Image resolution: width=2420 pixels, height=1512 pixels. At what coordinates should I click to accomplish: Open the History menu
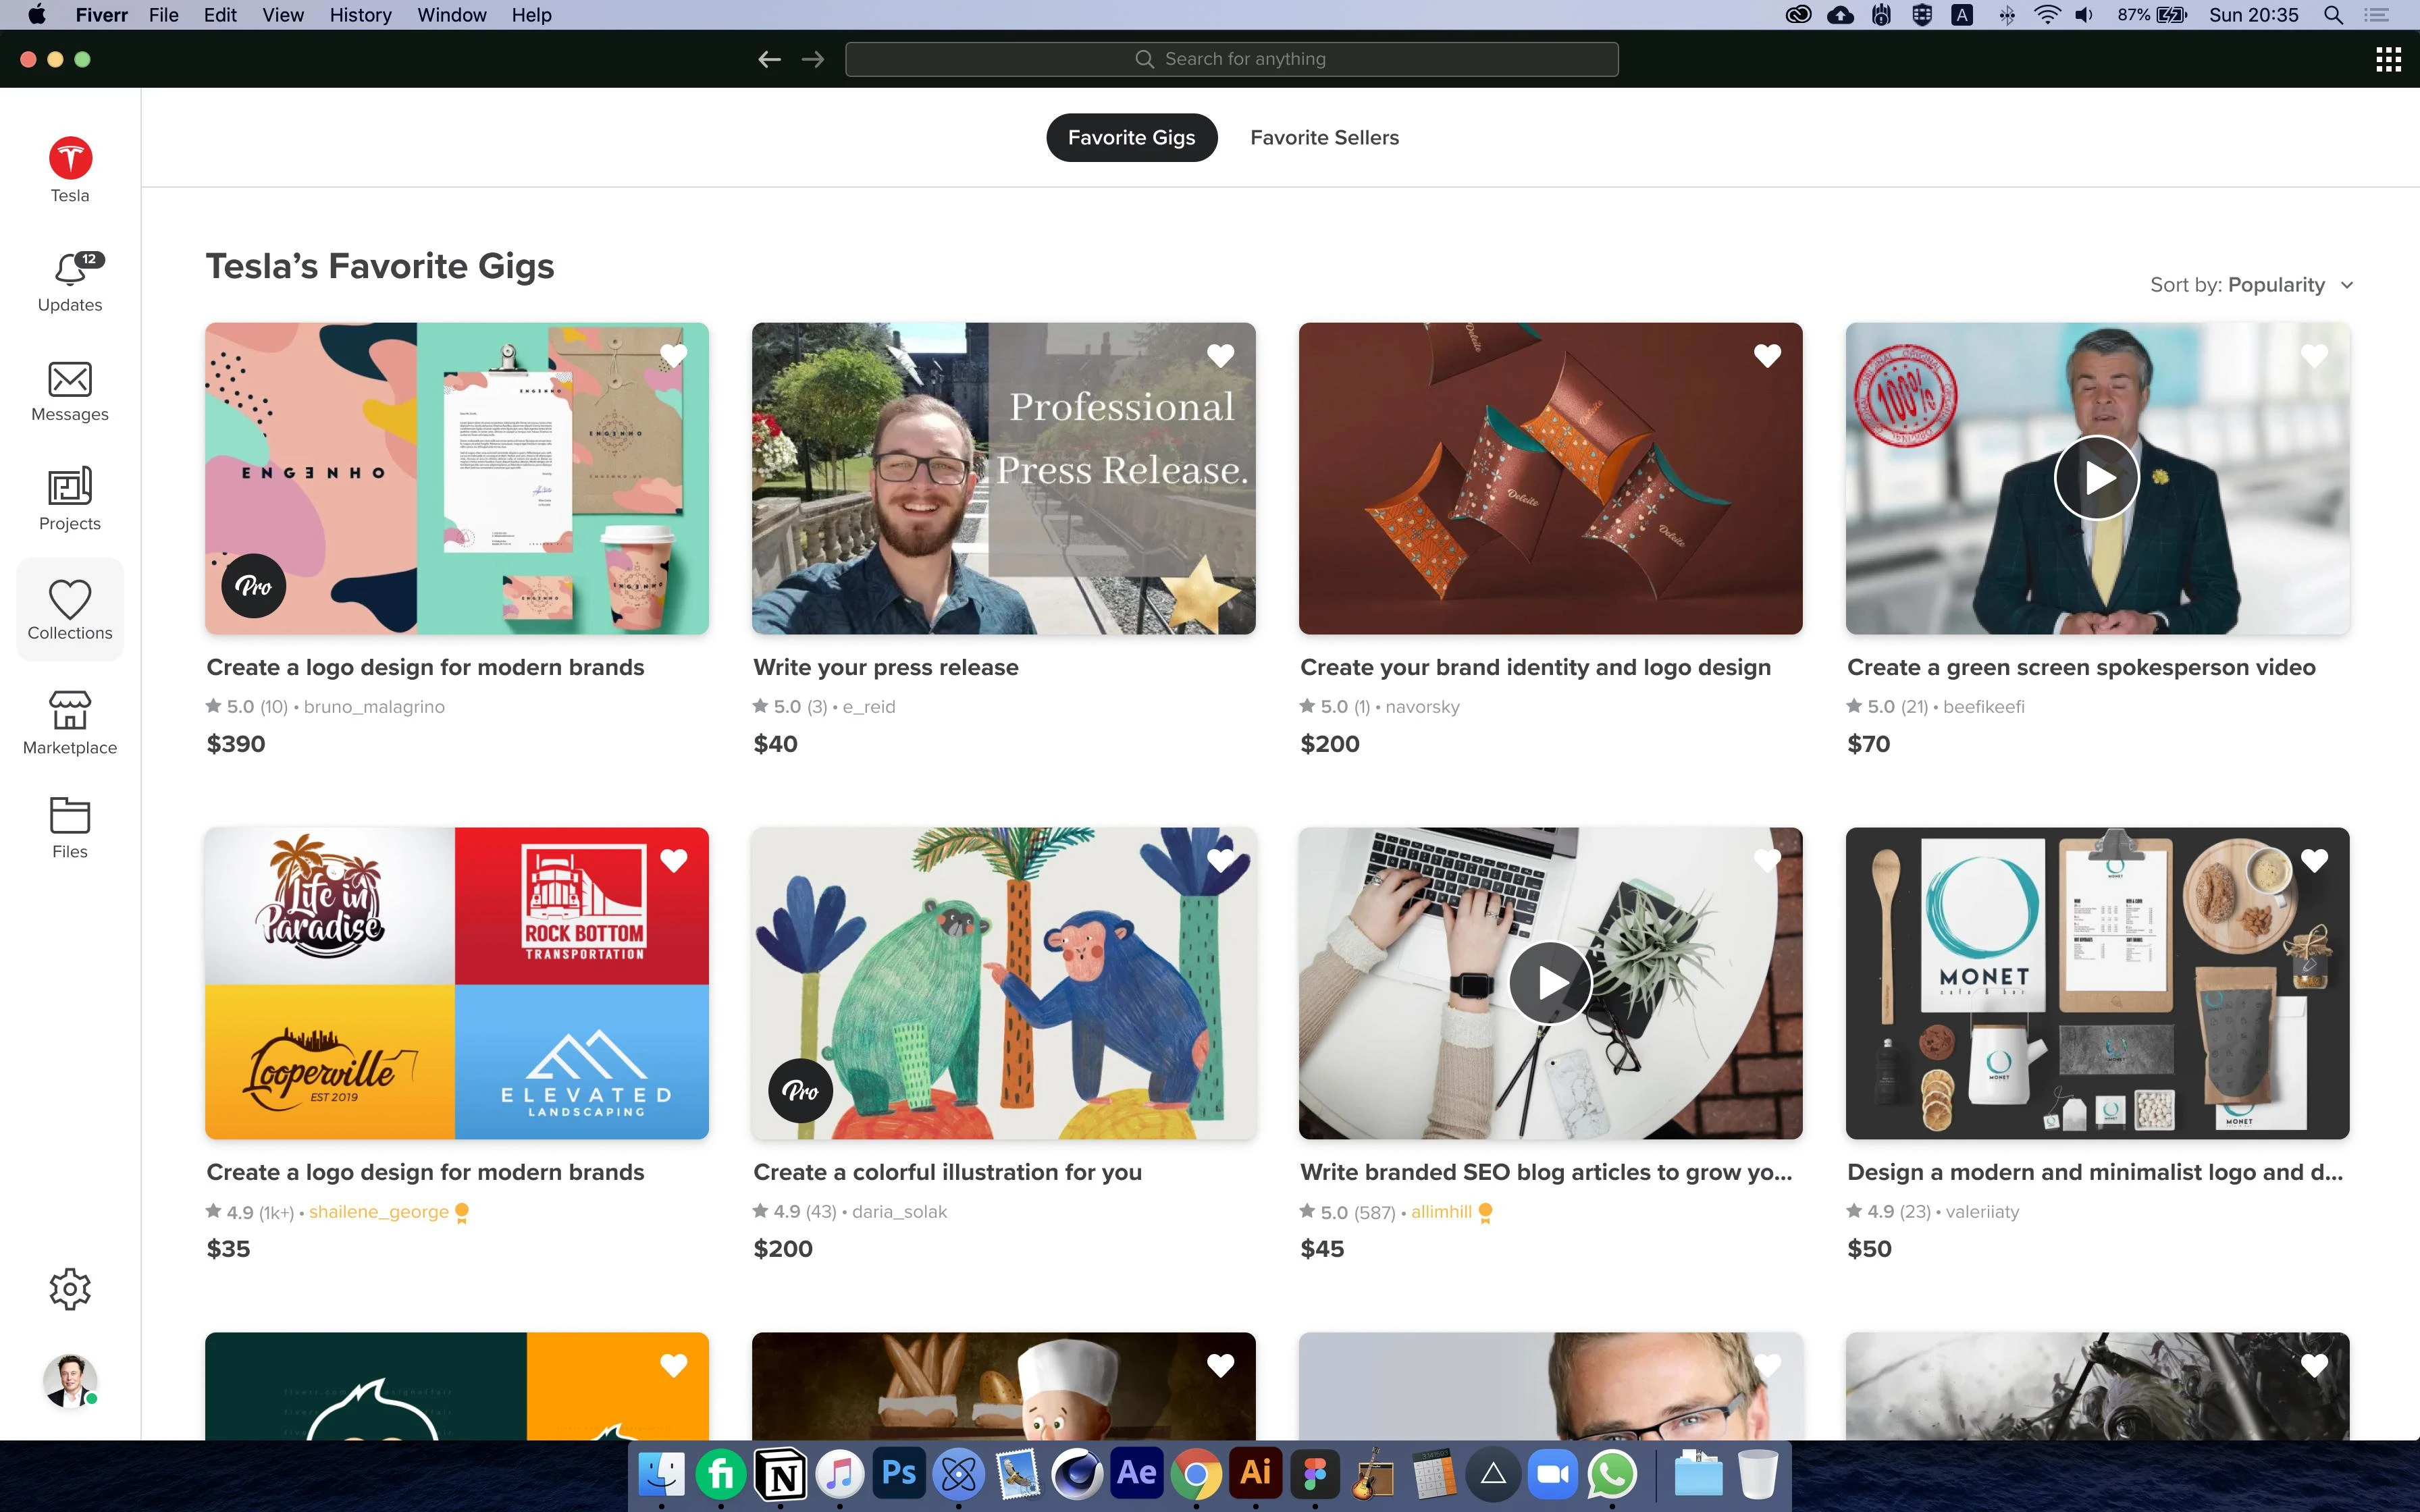[360, 15]
